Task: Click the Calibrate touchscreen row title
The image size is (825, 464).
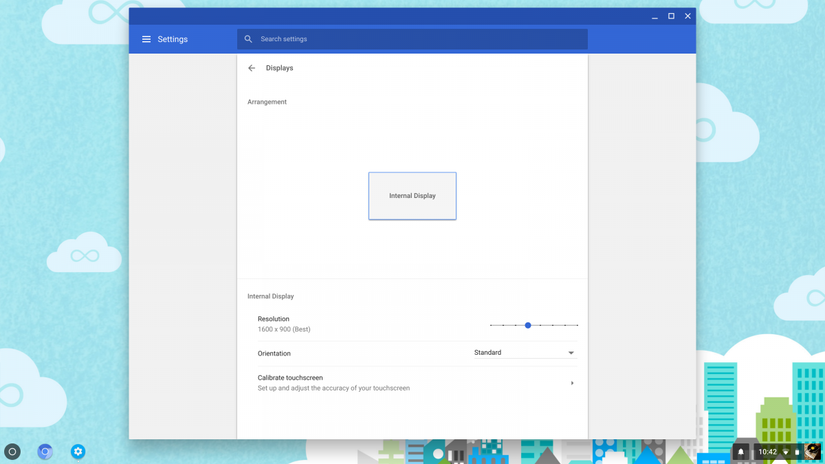Action: coord(290,378)
